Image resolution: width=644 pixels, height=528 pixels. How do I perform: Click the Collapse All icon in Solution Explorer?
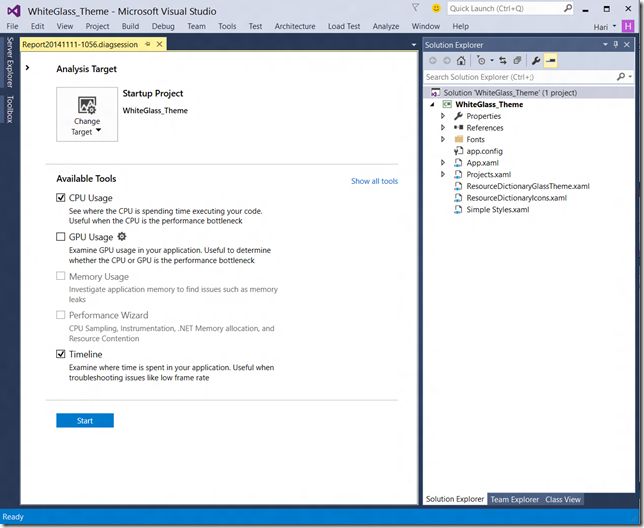pyautogui.click(x=517, y=61)
